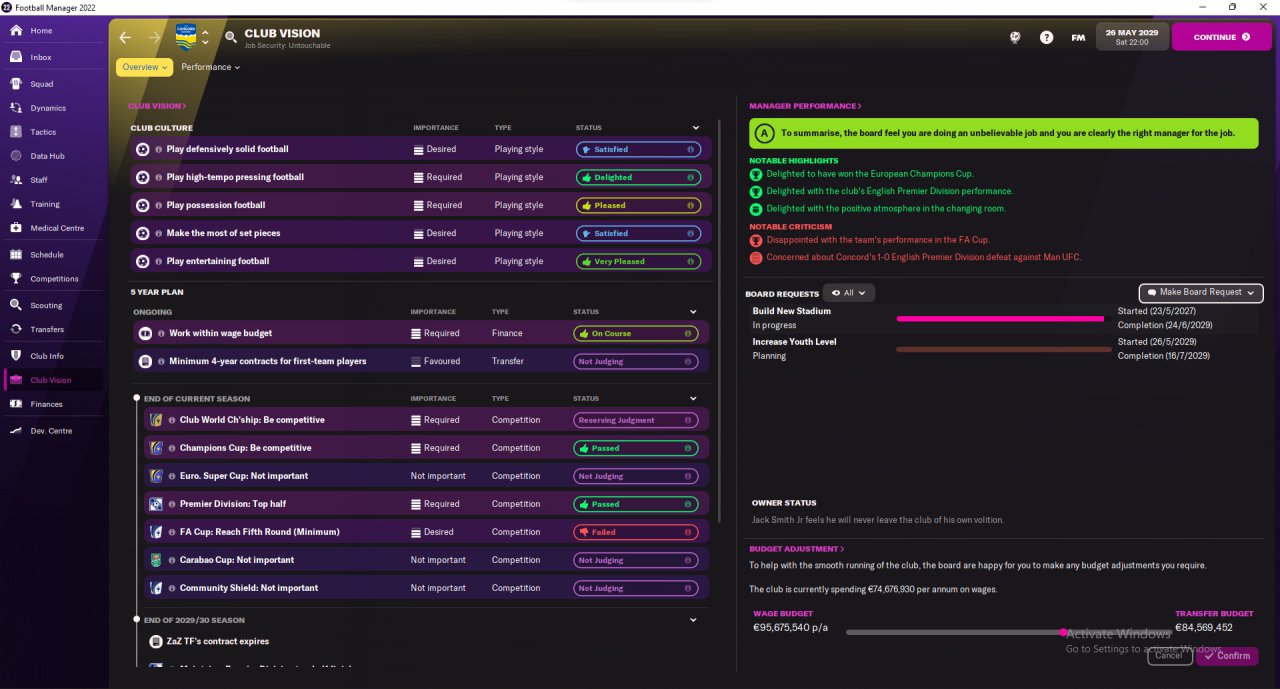Screen dimensions: 1280x689
Task: Open Data Hub sidebar icon
Action: tap(16, 156)
